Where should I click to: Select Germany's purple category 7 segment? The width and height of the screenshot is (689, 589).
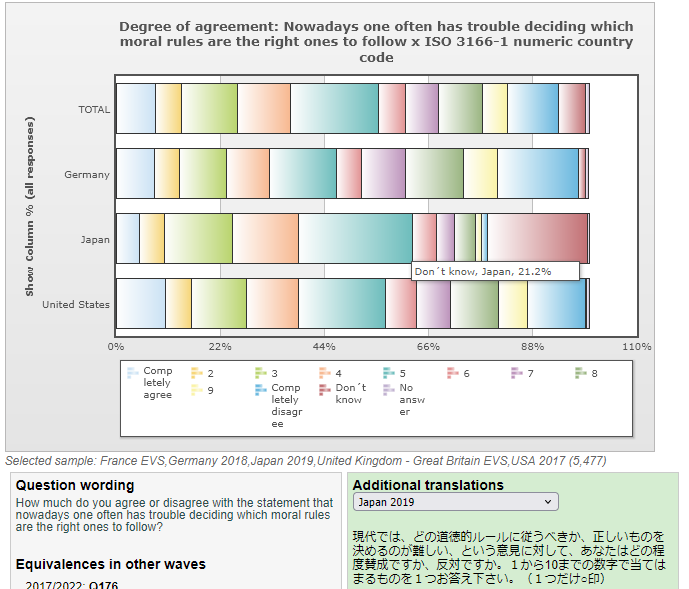383,174
